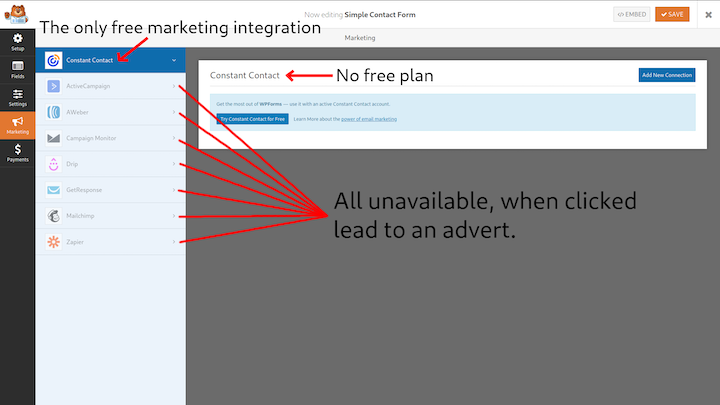
Task: Click the Marketing heading text
Action: [x=360, y=38]
